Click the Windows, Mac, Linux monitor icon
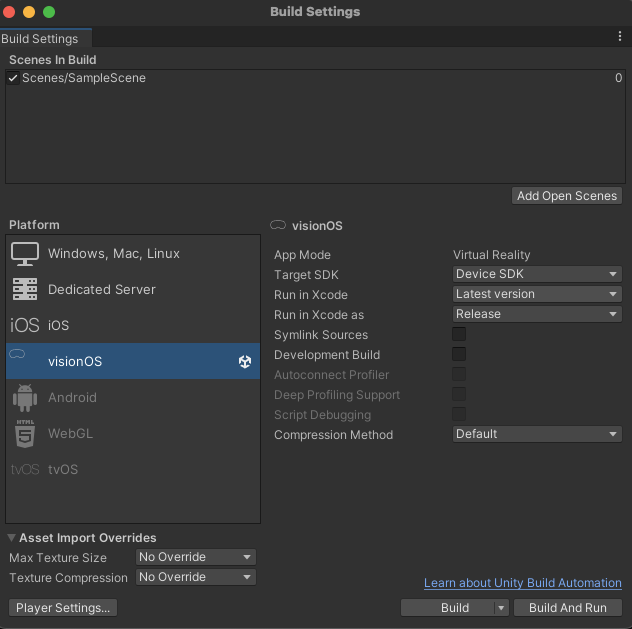 (25, 254)
